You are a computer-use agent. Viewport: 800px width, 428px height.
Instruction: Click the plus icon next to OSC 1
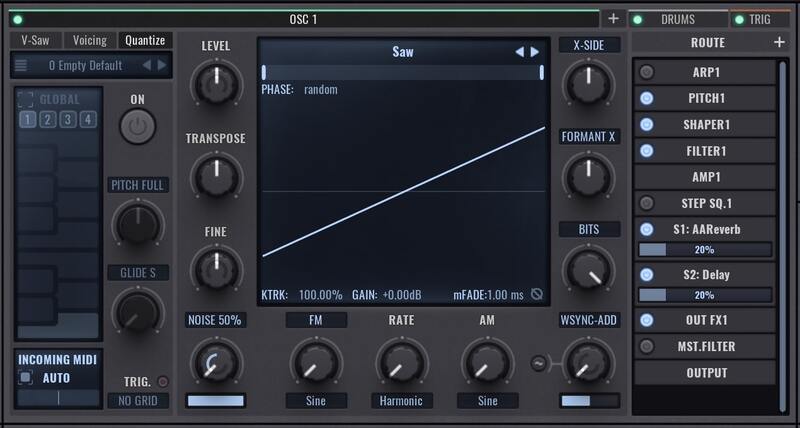pos(613,19)
